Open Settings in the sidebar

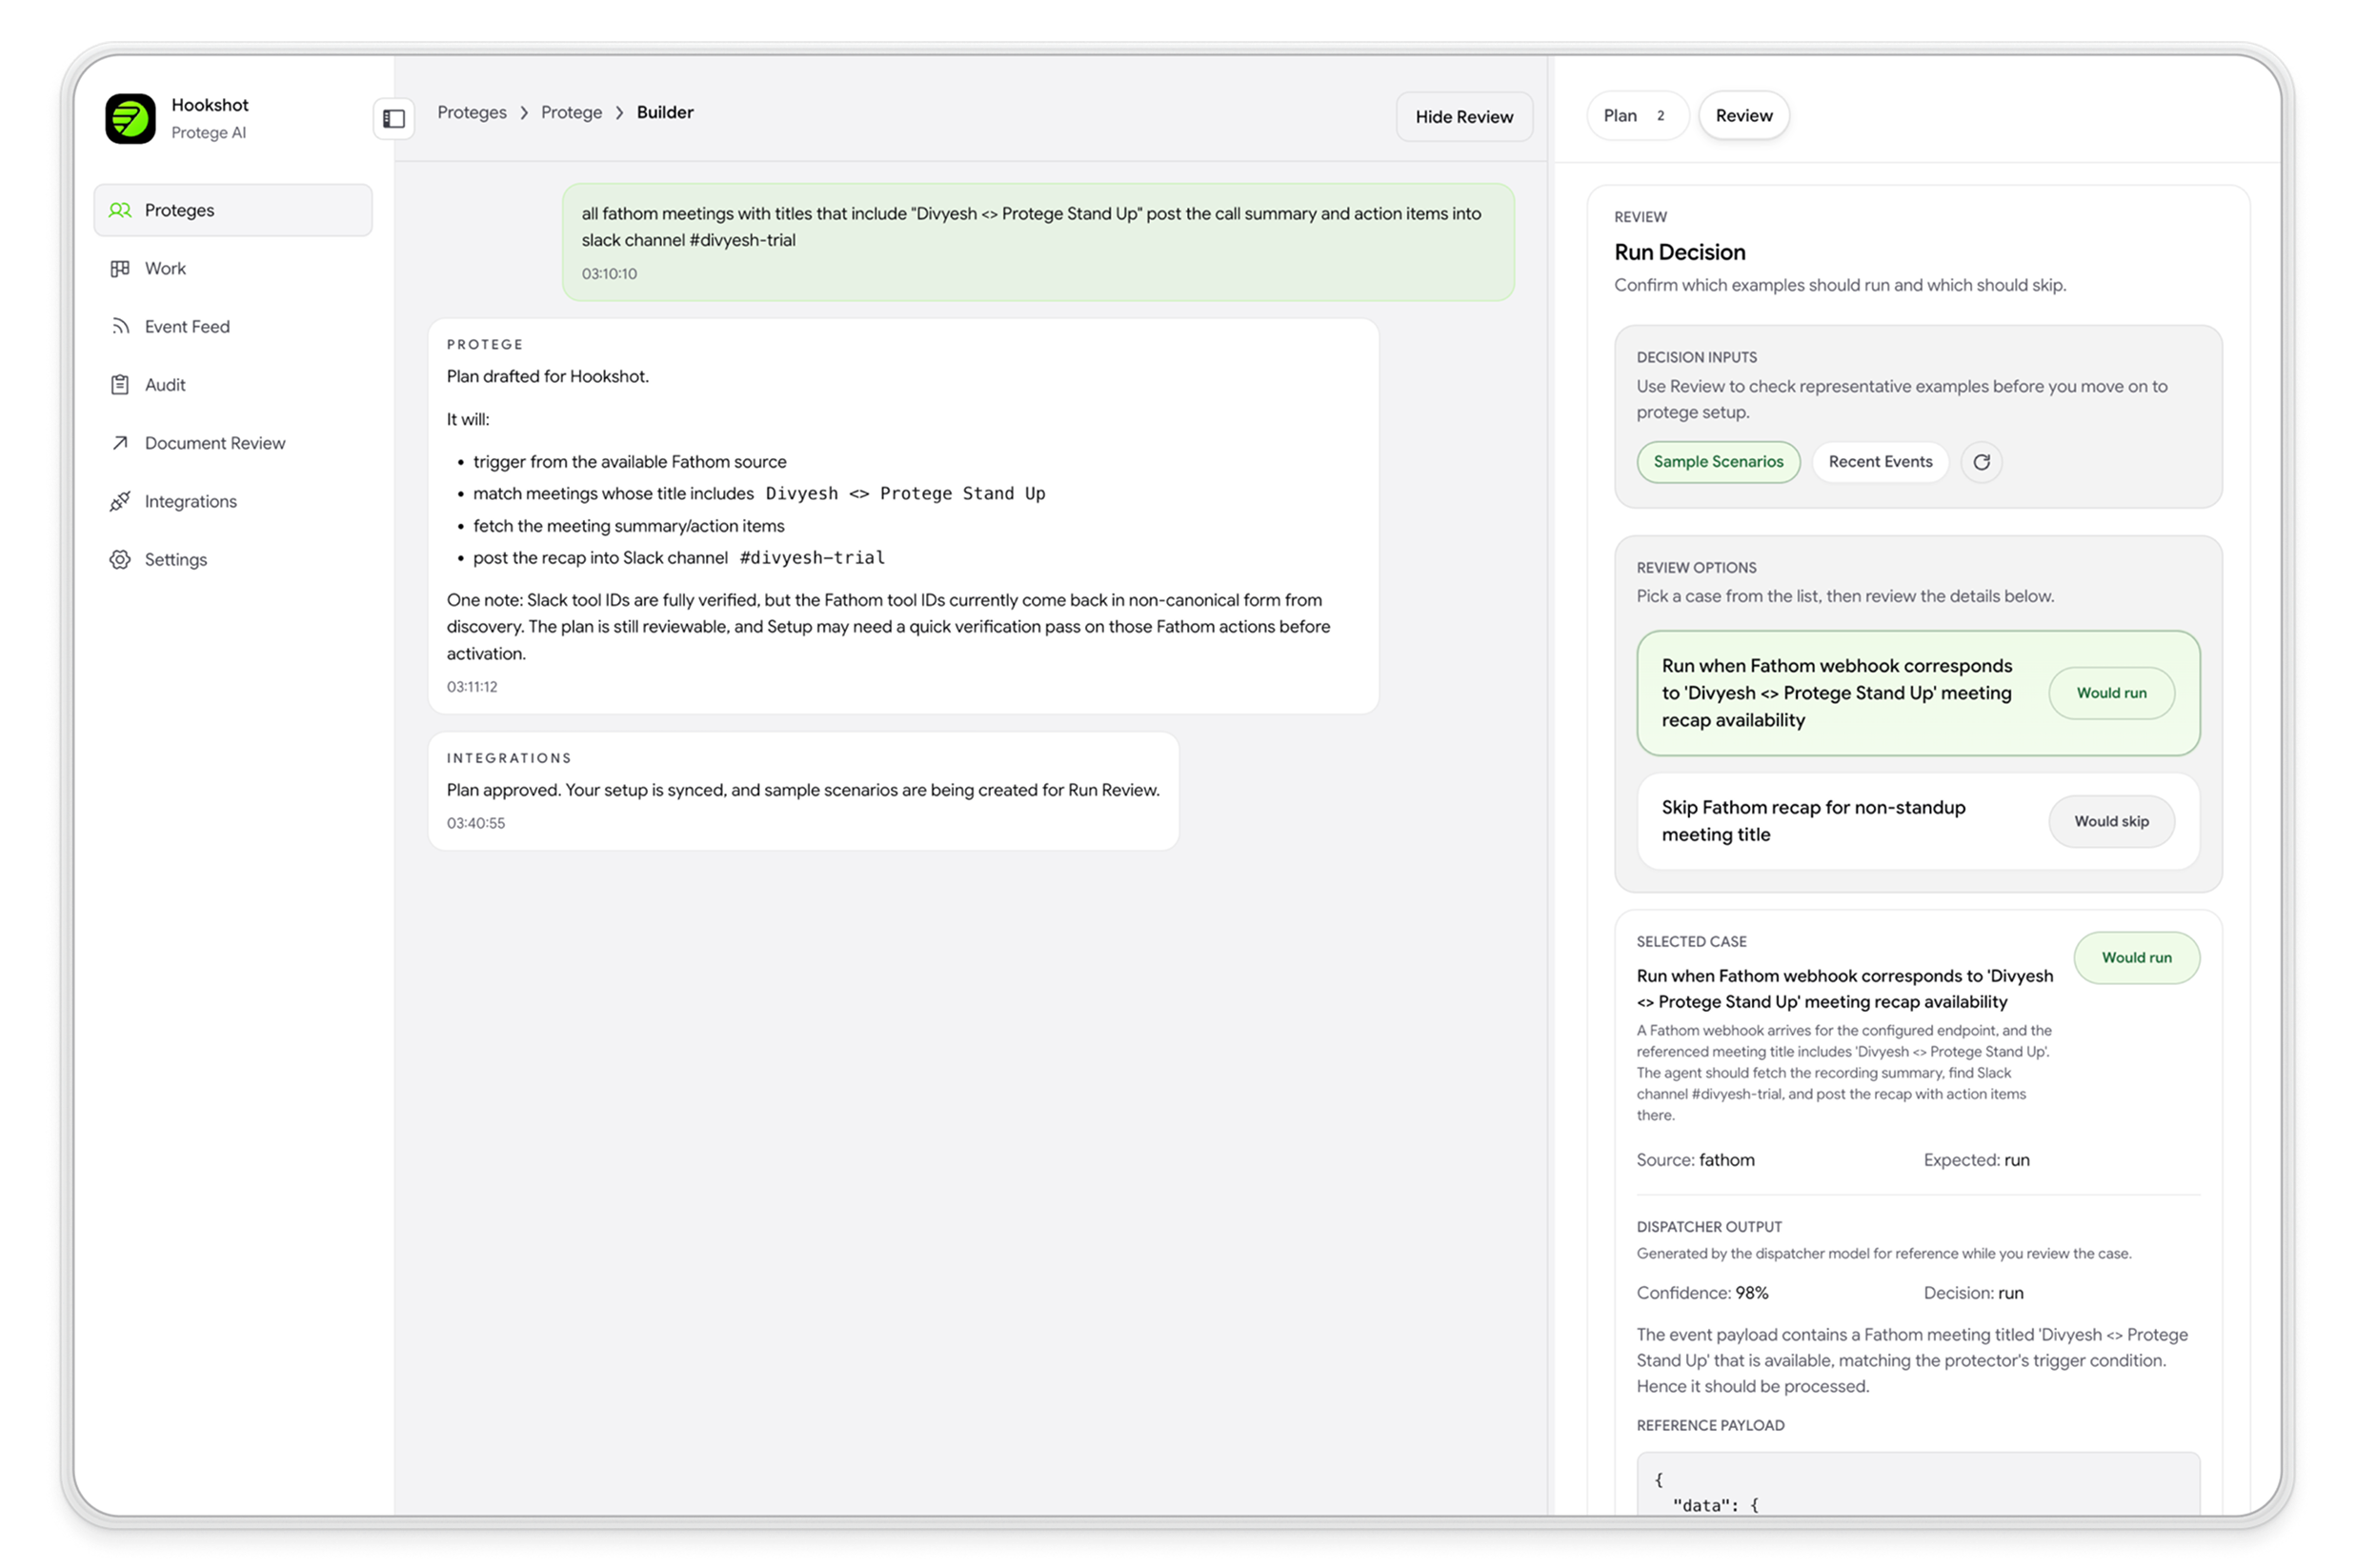click(x=233, y=559)
